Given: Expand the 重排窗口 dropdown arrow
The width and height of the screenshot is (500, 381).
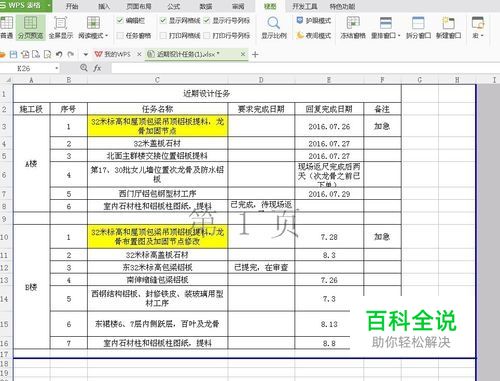Looking at the screenshot, I should click(x=399, y=36).
